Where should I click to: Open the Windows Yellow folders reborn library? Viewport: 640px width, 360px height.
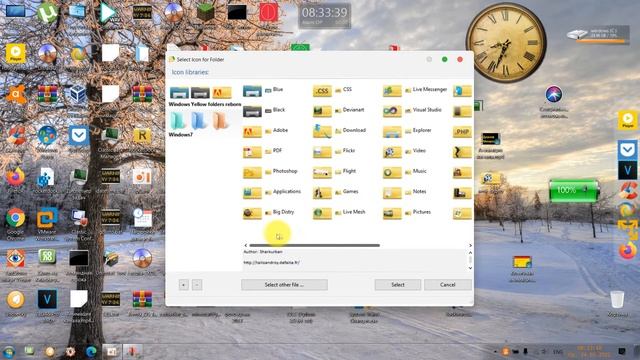pos(204,97)
